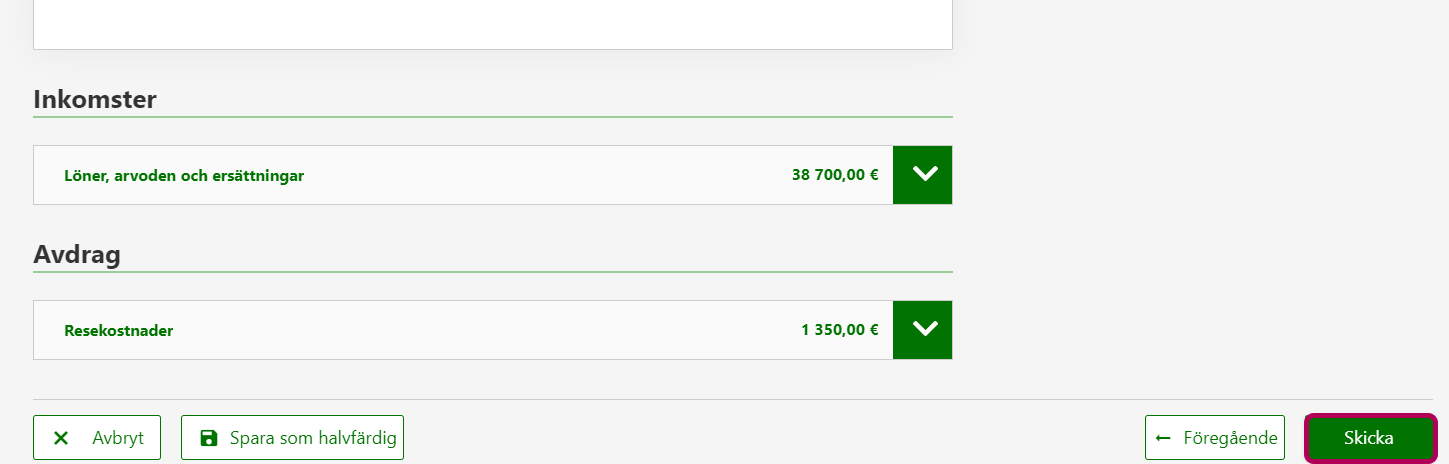Expand the Löner, arvoden och ersättningar chevron
This screenshot has height=464, width=1449.
[x=925, y=175]
